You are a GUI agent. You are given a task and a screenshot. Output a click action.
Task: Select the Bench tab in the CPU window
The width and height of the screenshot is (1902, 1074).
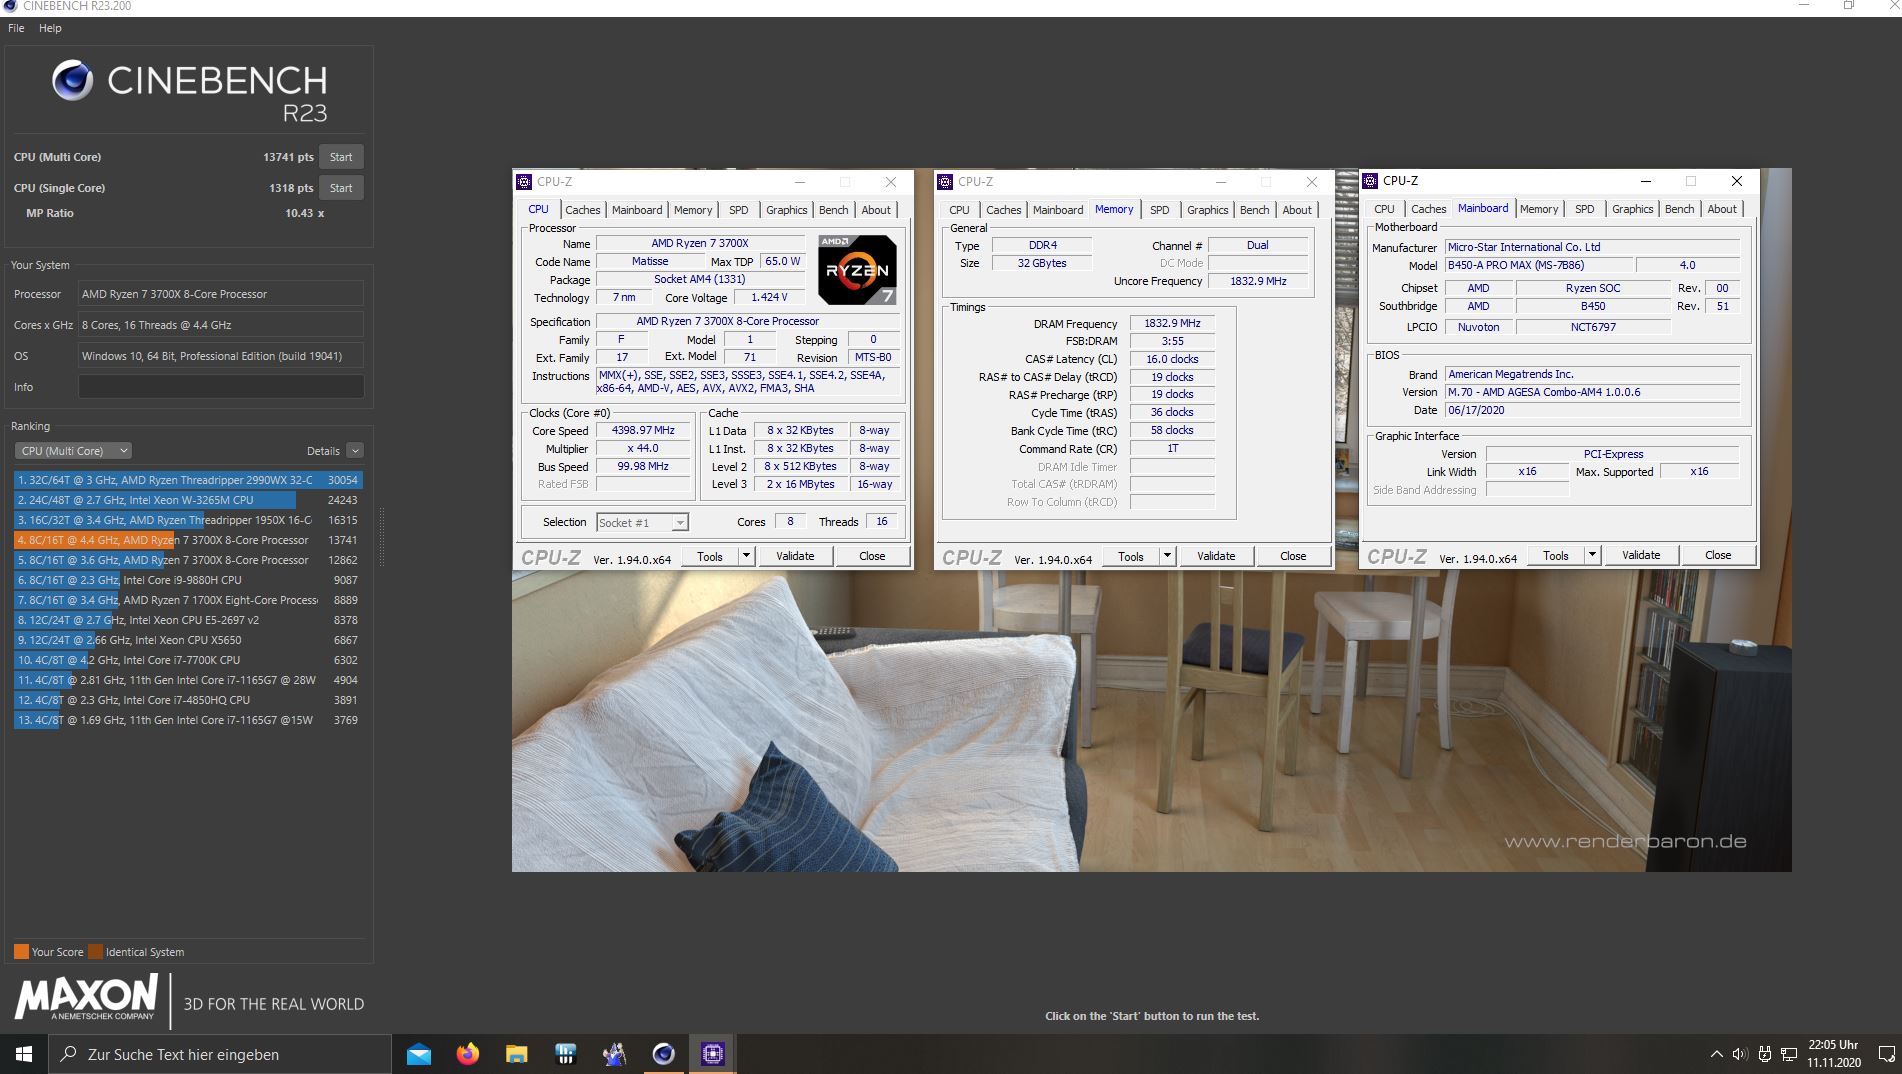click(x=833, y=210)
